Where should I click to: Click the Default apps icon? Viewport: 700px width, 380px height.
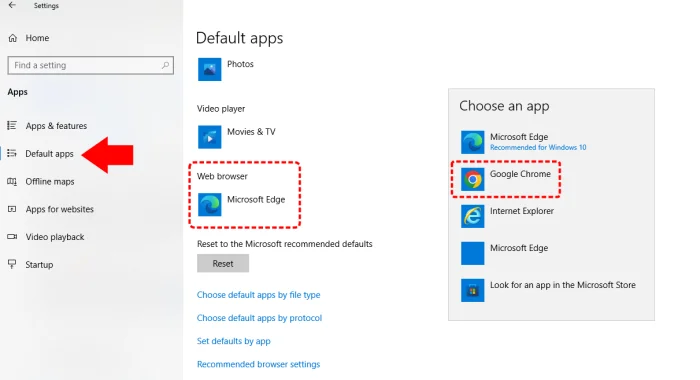click(x=12, y=153)
